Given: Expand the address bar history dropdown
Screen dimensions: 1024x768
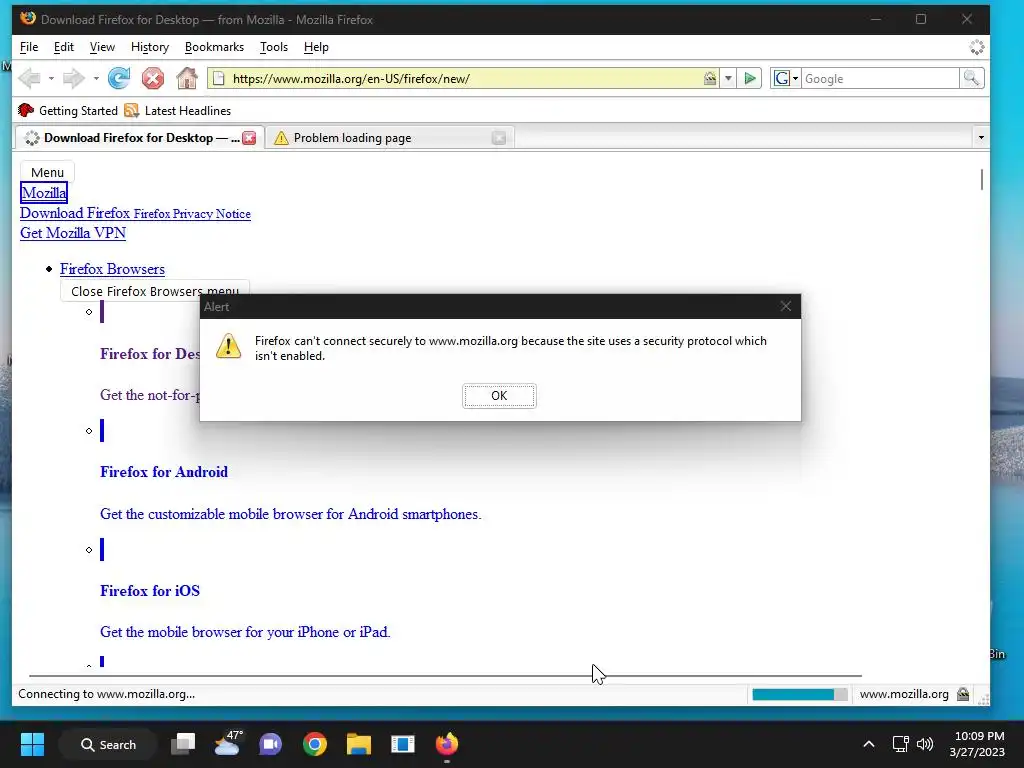Looking at the screenshot, I should point(728,78).
